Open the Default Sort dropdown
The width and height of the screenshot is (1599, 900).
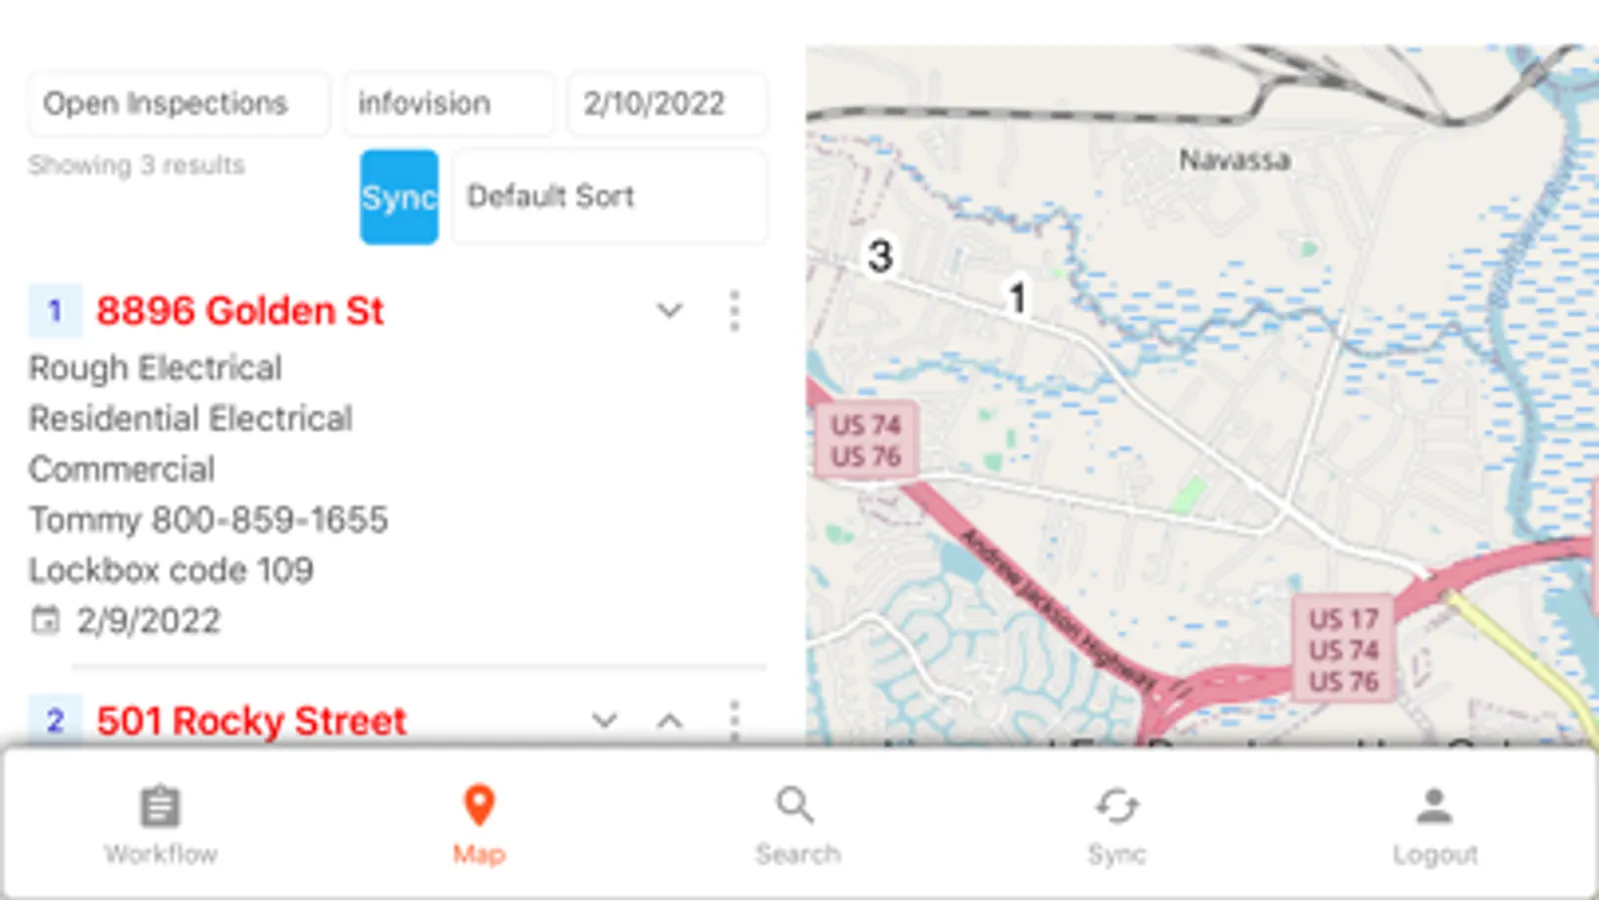point(609,196)
